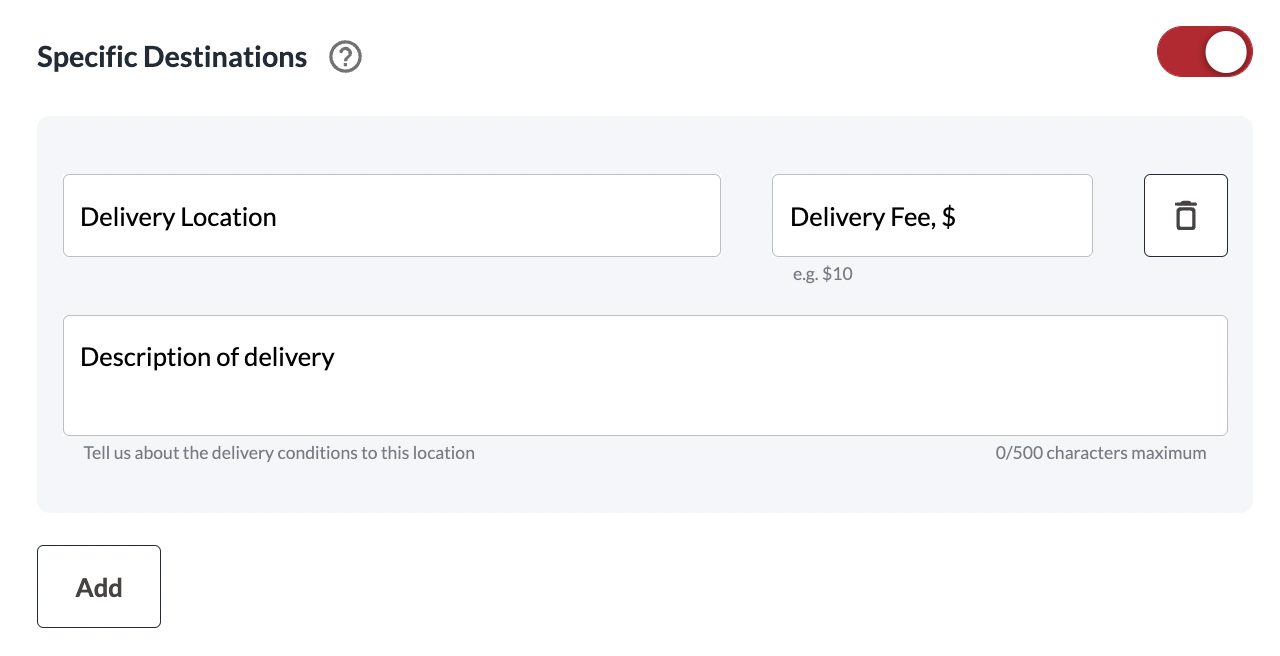Click the white knob of the red toggle
The height and width of the screenshot is (656, 1280).
pyautogui.click(x=1227, y=52)
